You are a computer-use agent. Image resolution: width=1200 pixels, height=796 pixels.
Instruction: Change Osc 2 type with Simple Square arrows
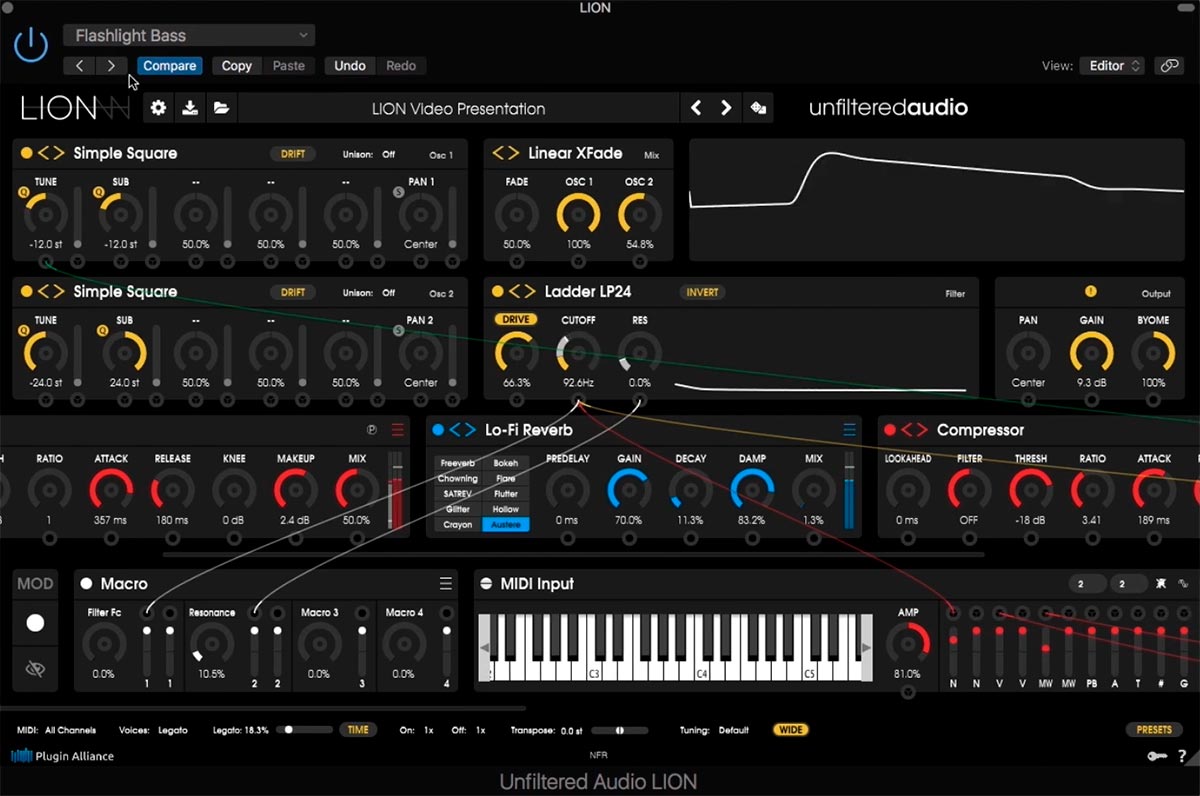pyautogui.click(x=52, y=292)
